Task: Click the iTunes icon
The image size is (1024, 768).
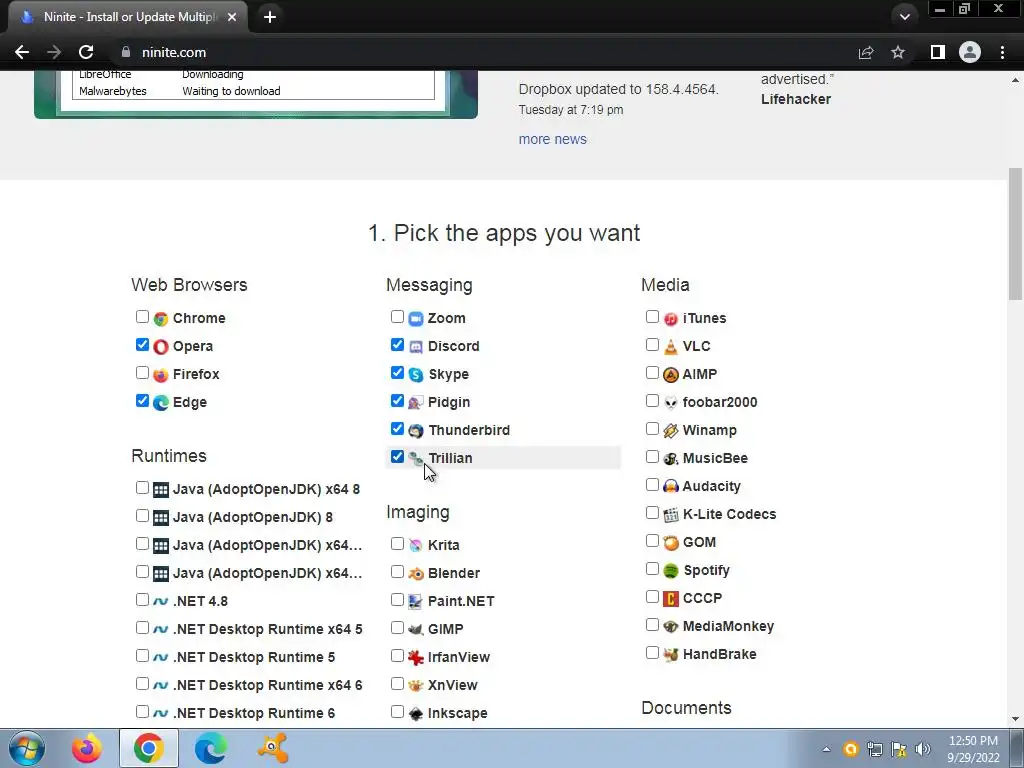Action: [x=671, y=319]
